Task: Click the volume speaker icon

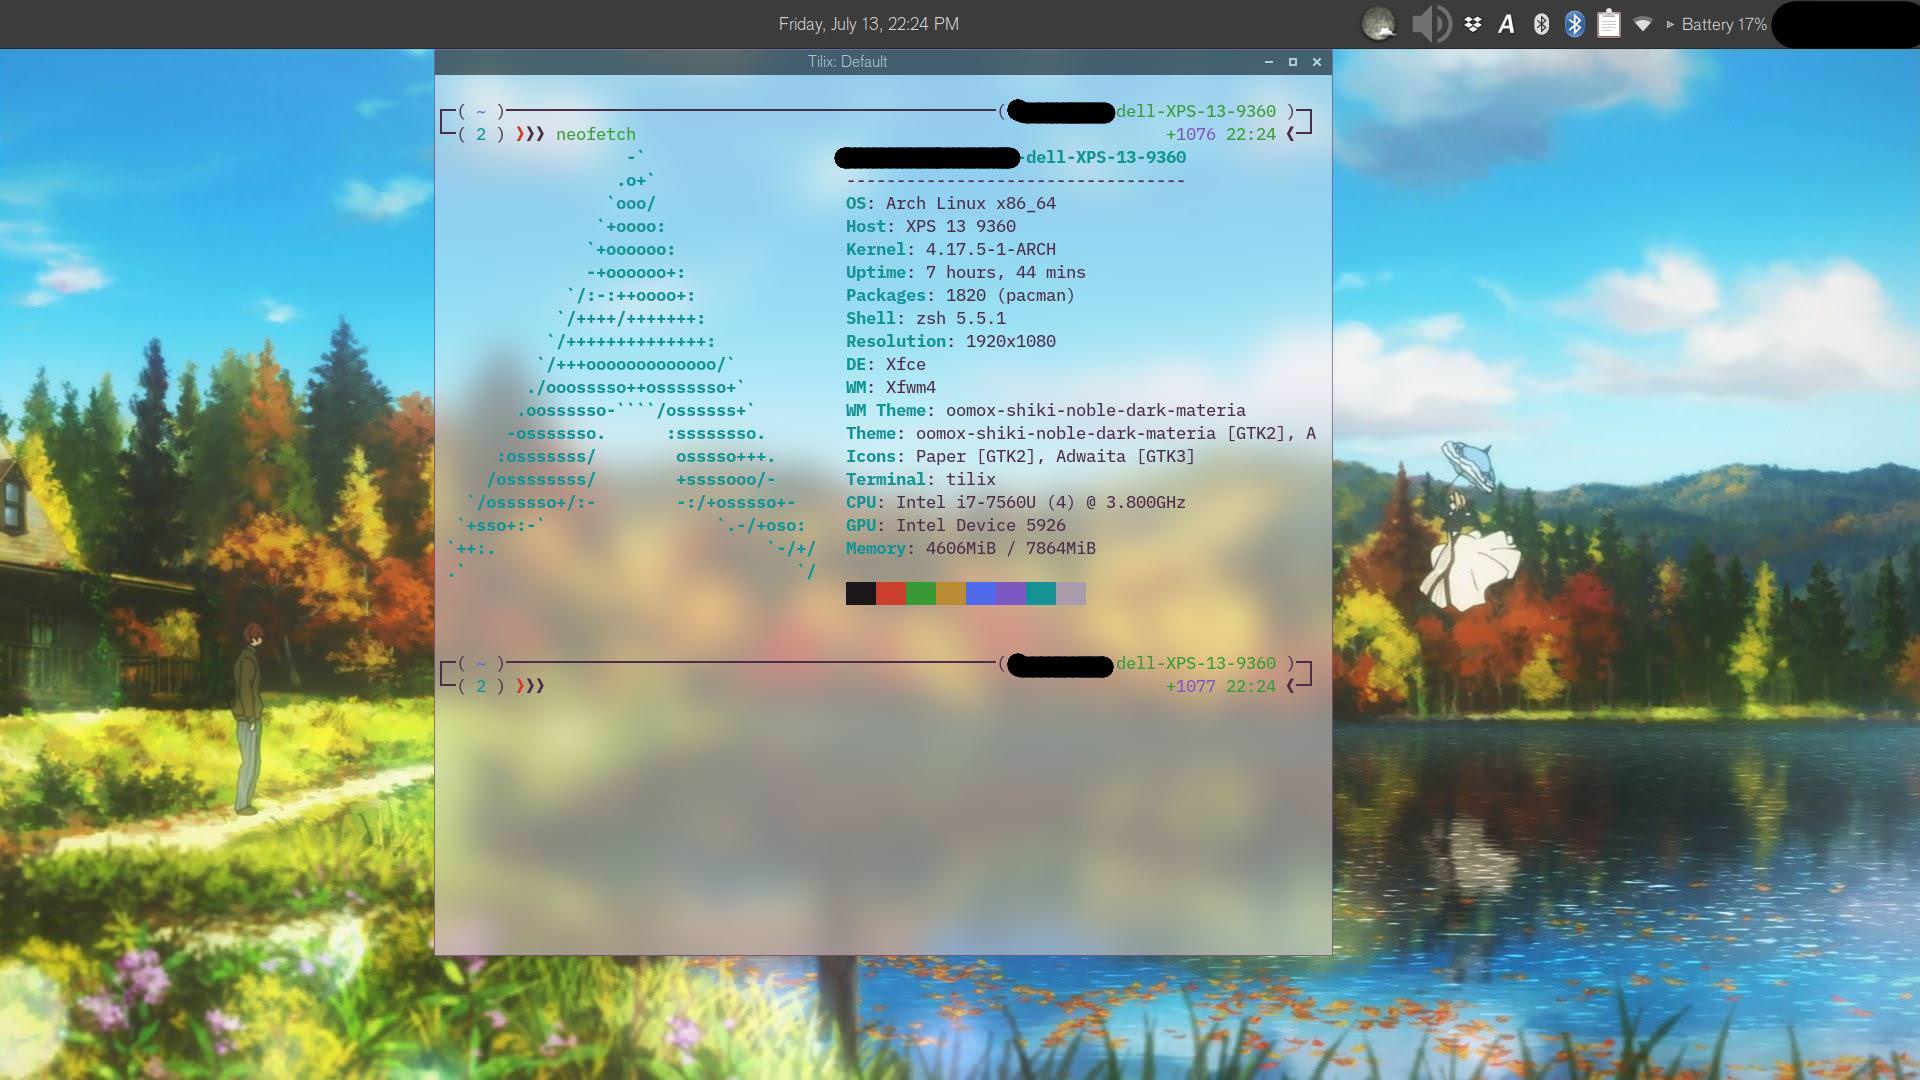Action: coord(1430,24)
